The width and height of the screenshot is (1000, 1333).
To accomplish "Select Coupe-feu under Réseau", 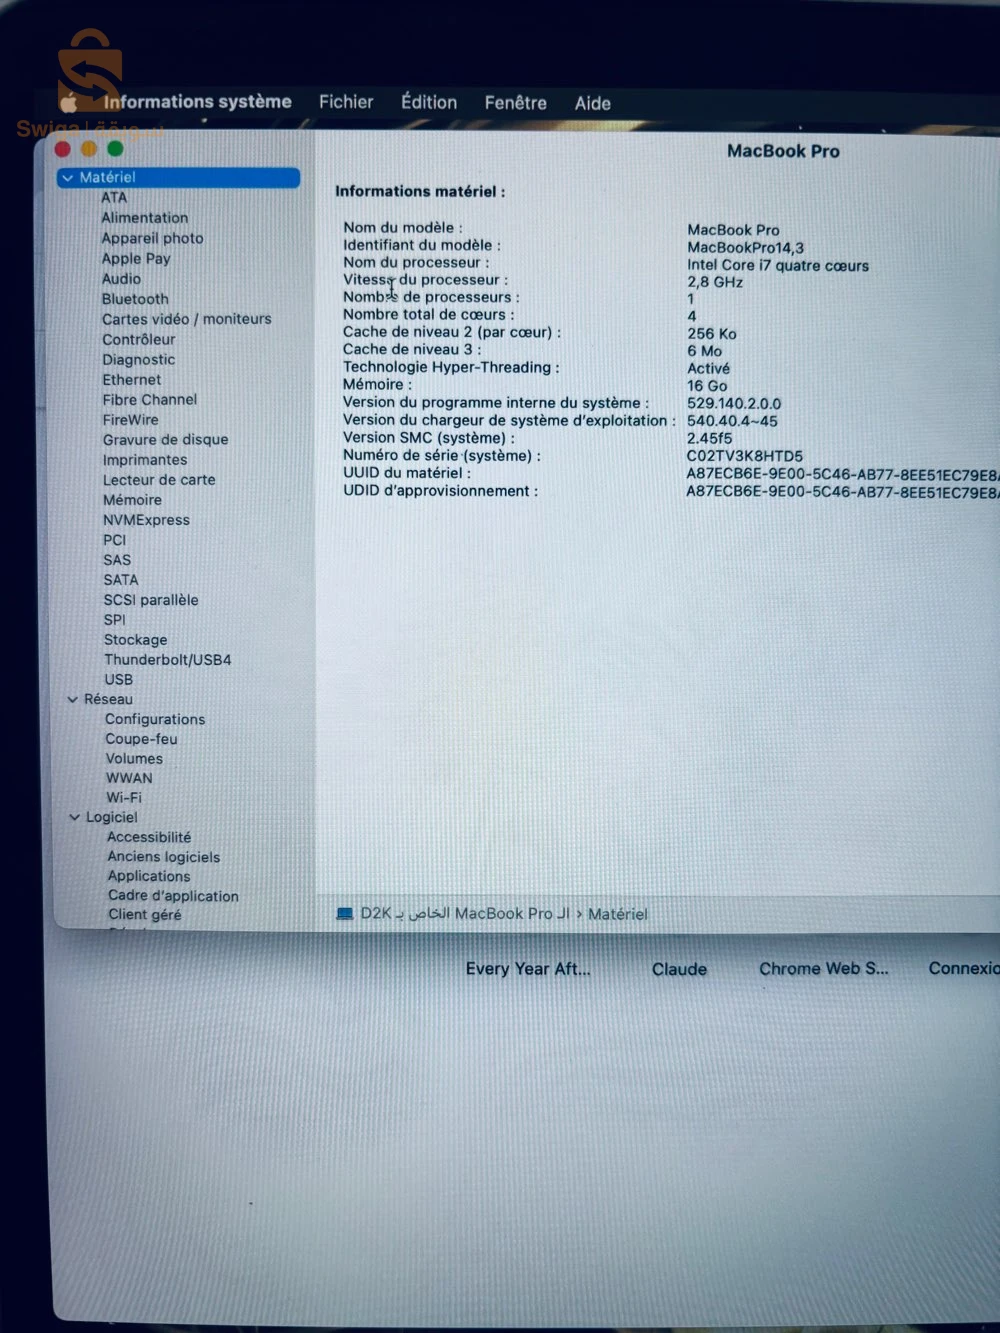I will [x=141, y=739].
